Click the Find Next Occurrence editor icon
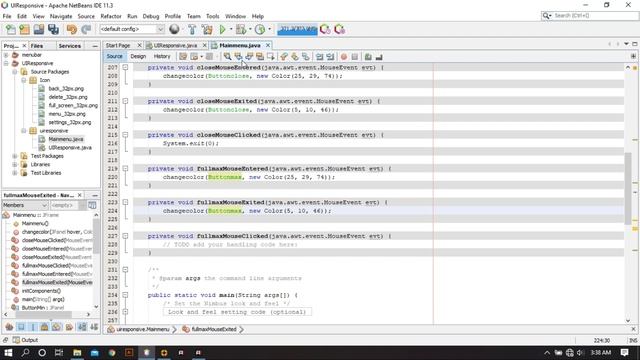 (249, 57)
